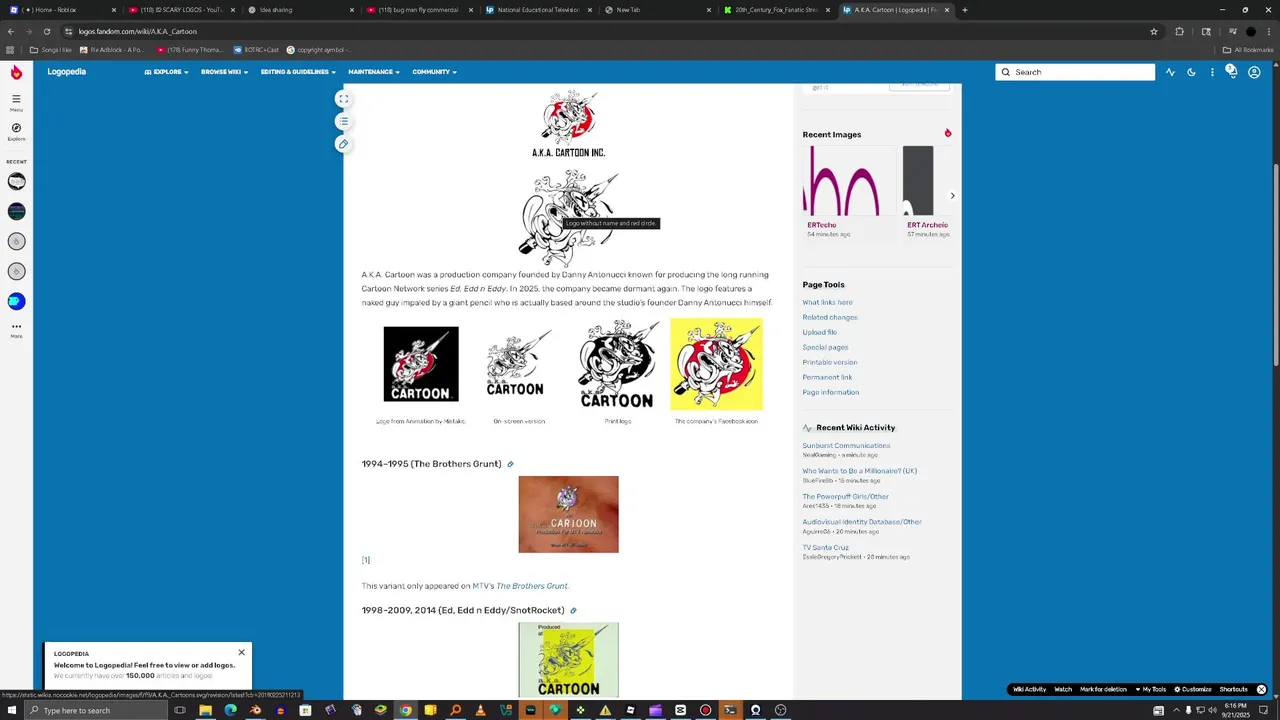Open Sunburst Communications activity entry
Viewport: 1280px width, 720px height.
pyautogui.click(x=846, y=445)
